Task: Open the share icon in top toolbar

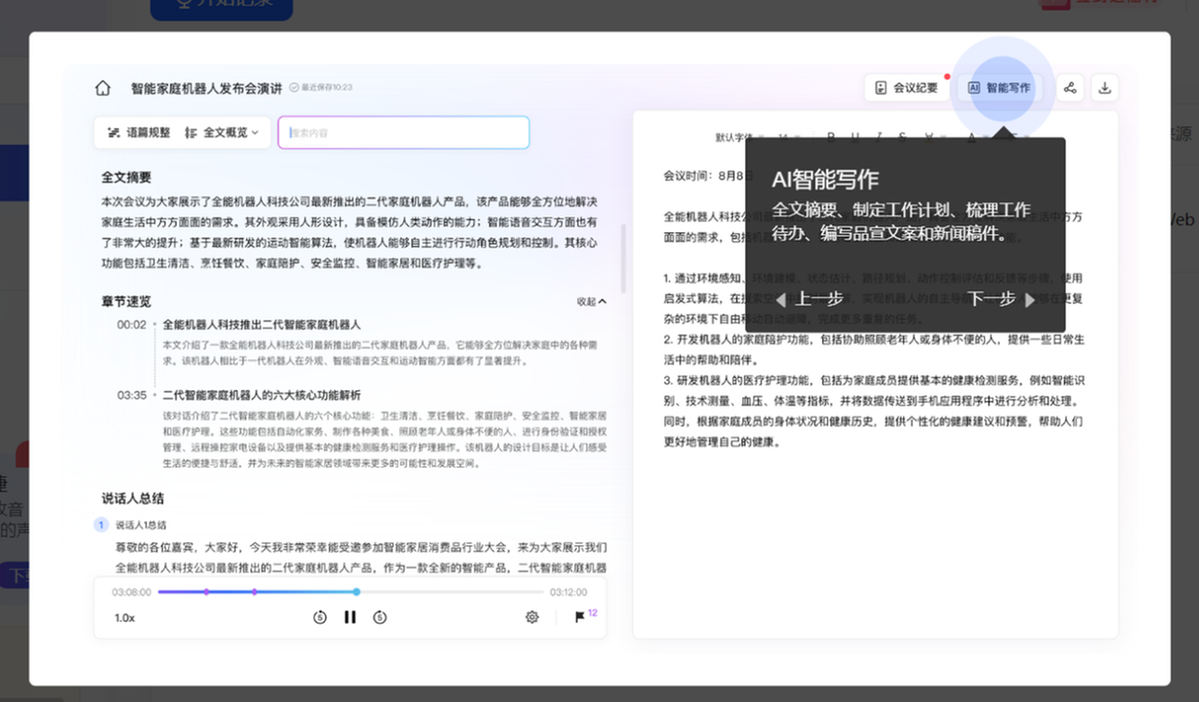Action: [1070, 88]
